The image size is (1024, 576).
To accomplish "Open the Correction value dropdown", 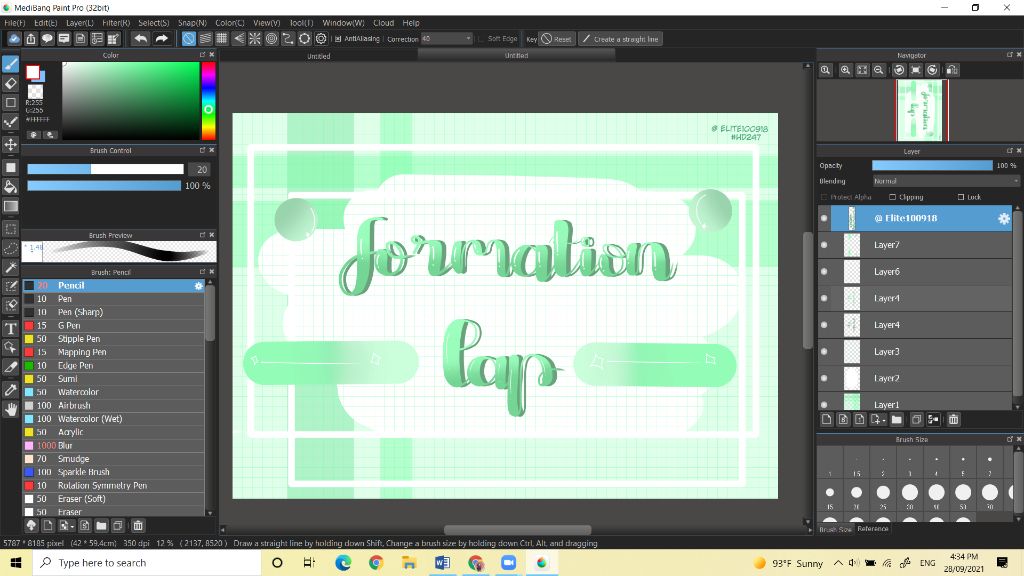I will [446, 39].
